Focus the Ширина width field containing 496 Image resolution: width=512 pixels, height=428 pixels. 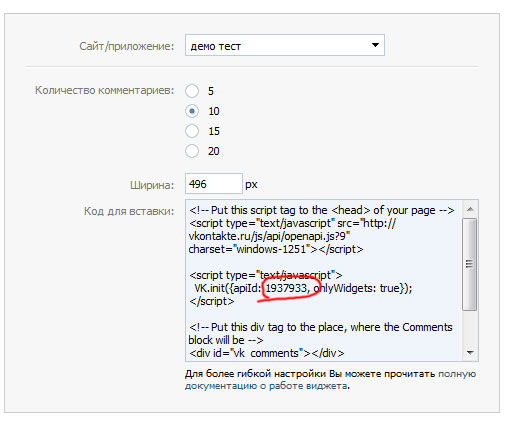point(214,184)
